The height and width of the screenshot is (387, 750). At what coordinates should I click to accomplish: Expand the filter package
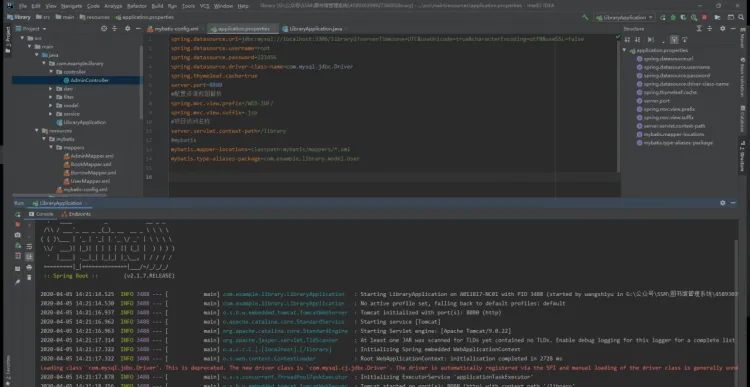pyautogui.click(x=51, y=97)
